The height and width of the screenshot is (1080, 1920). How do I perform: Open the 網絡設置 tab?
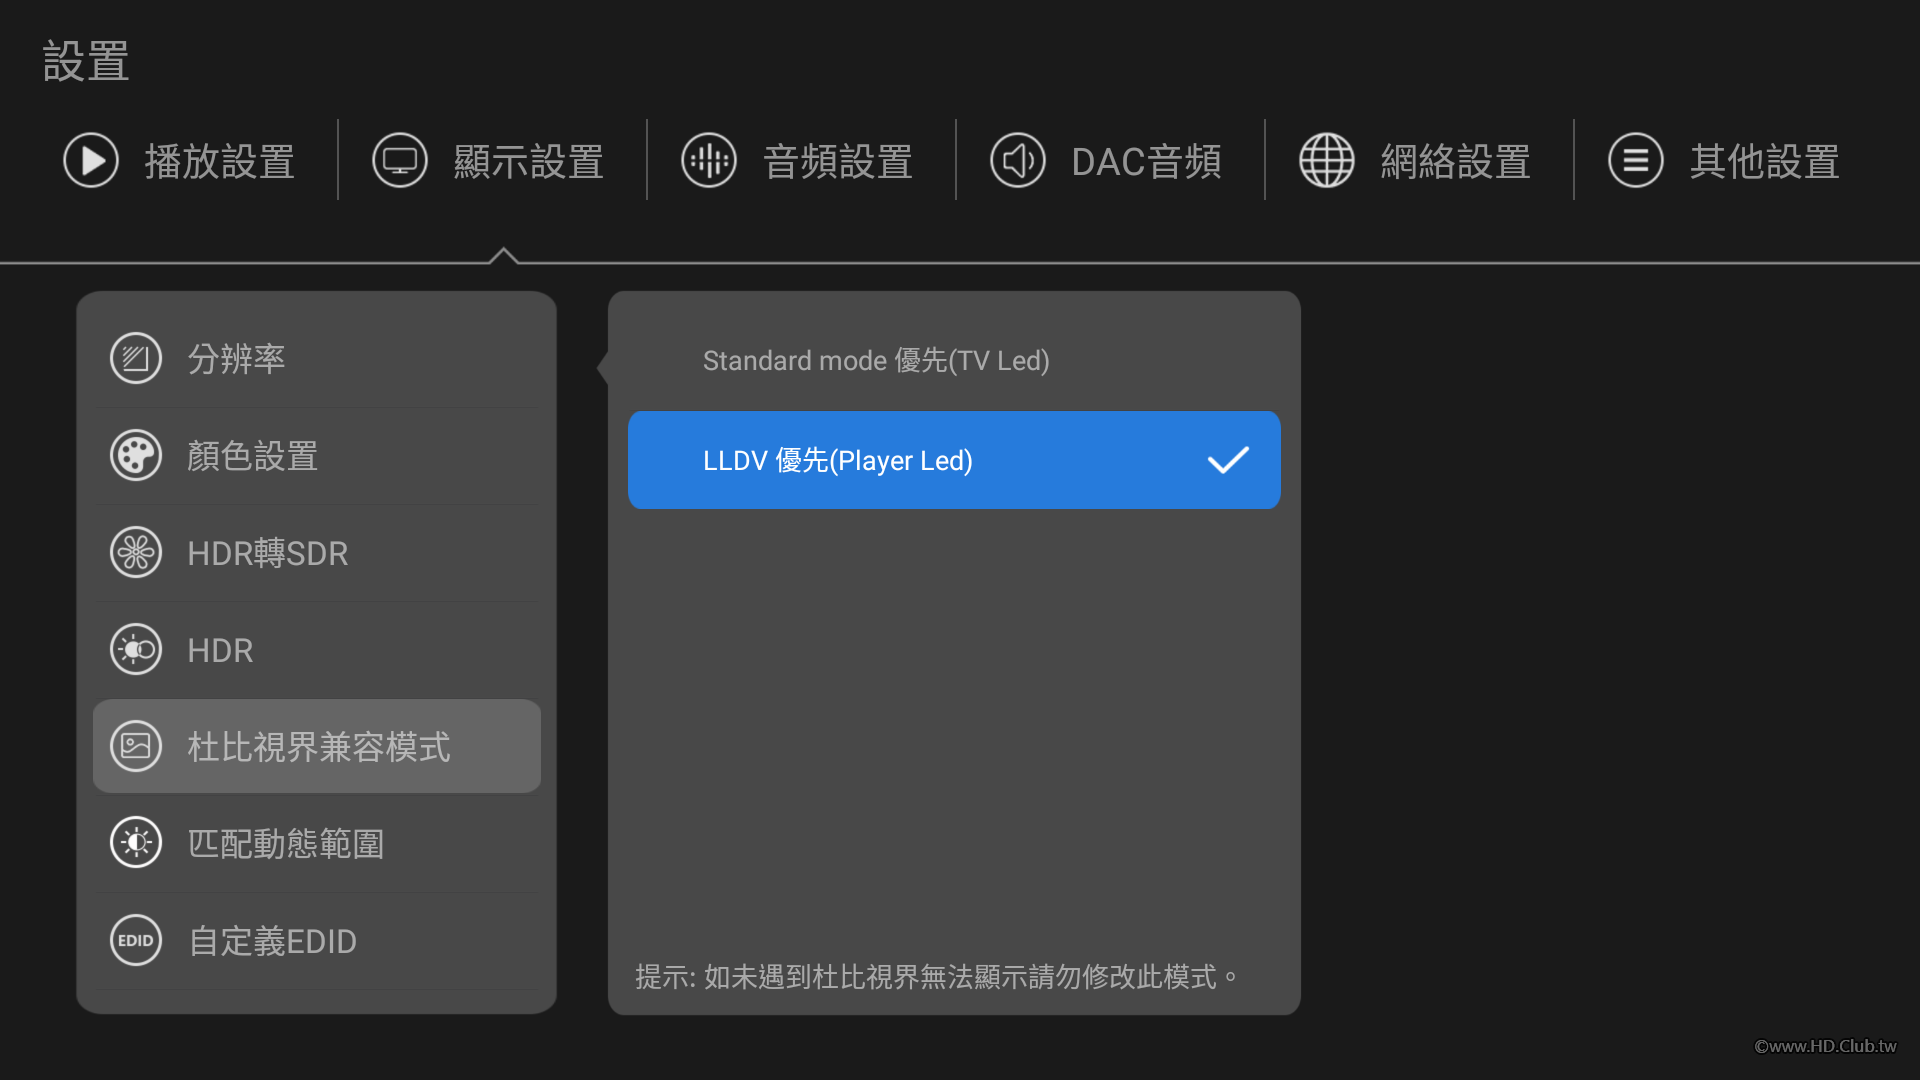click(1416, 161)
